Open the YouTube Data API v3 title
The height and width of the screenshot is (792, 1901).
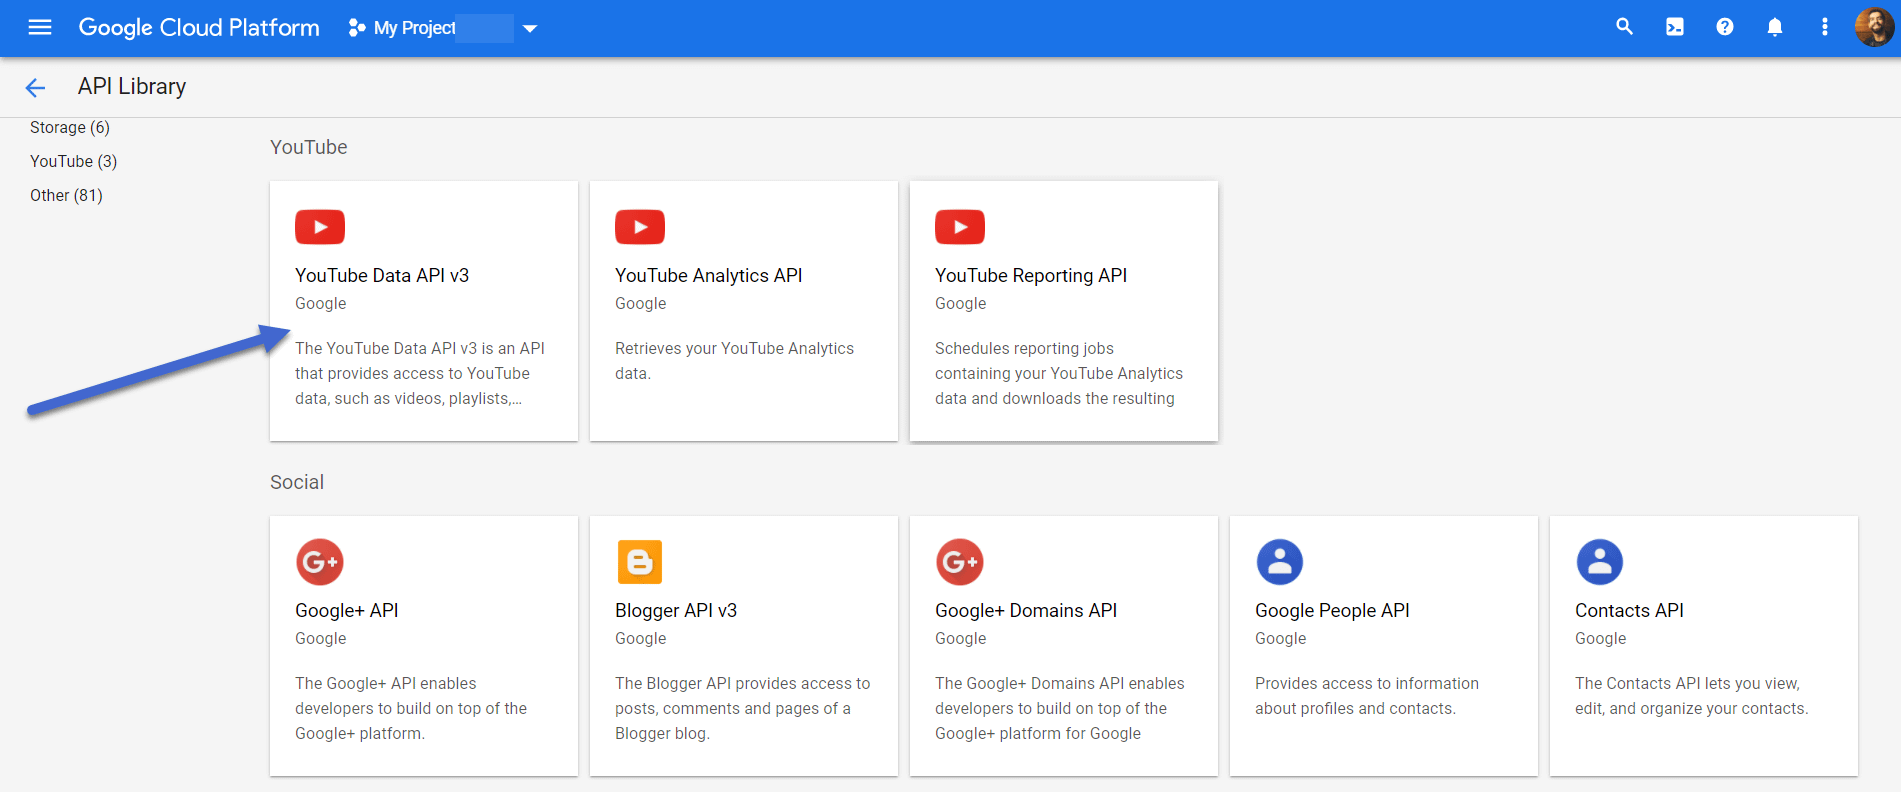[382, 275]
